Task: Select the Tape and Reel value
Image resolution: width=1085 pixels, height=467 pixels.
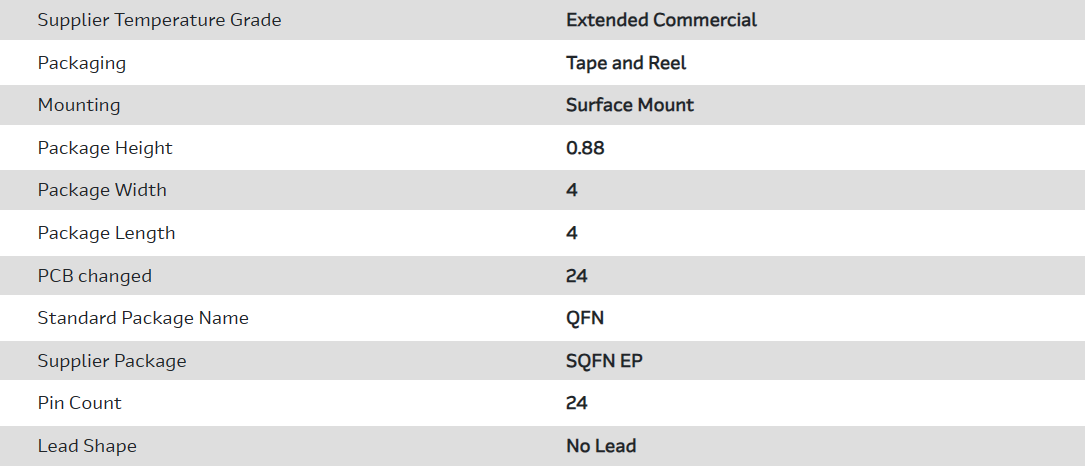Action: pos(626,63)
